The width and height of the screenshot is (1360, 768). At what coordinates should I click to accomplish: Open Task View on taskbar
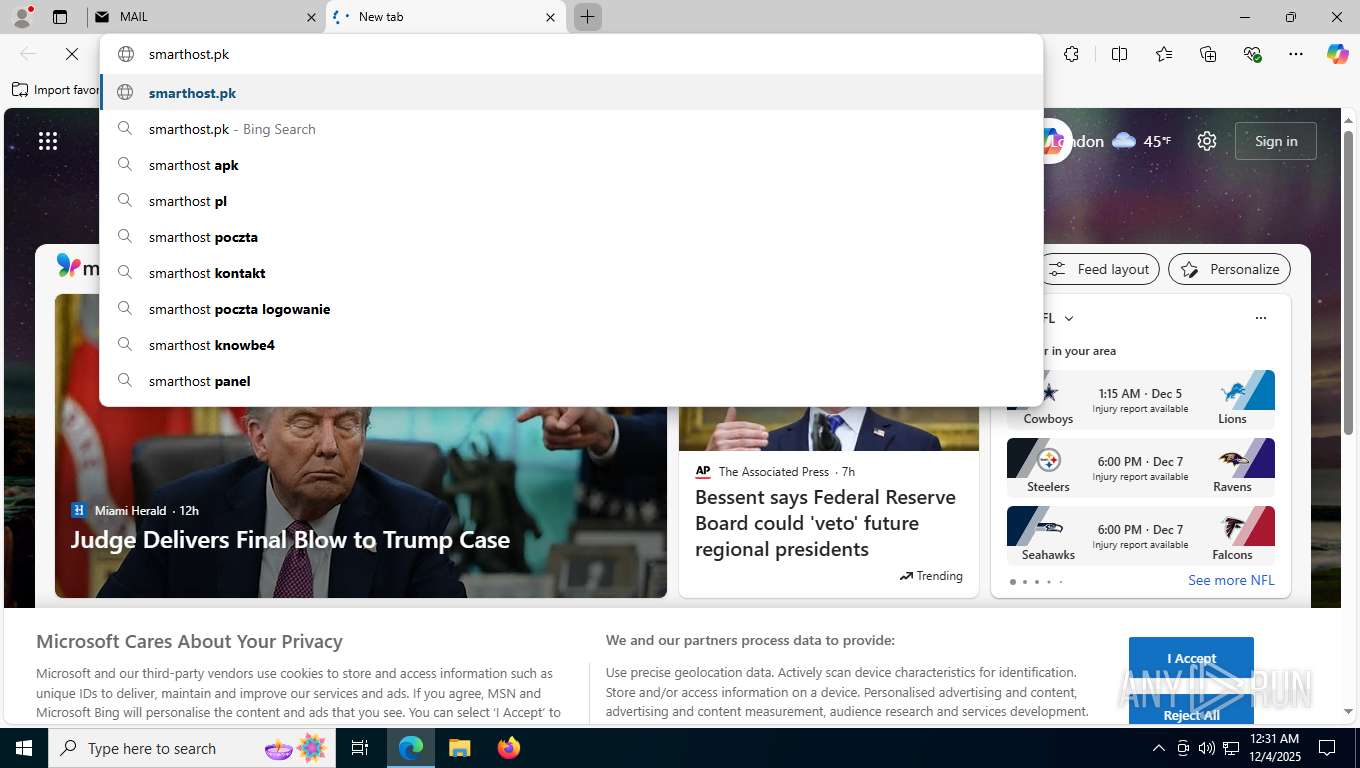(x=360, y=748)
